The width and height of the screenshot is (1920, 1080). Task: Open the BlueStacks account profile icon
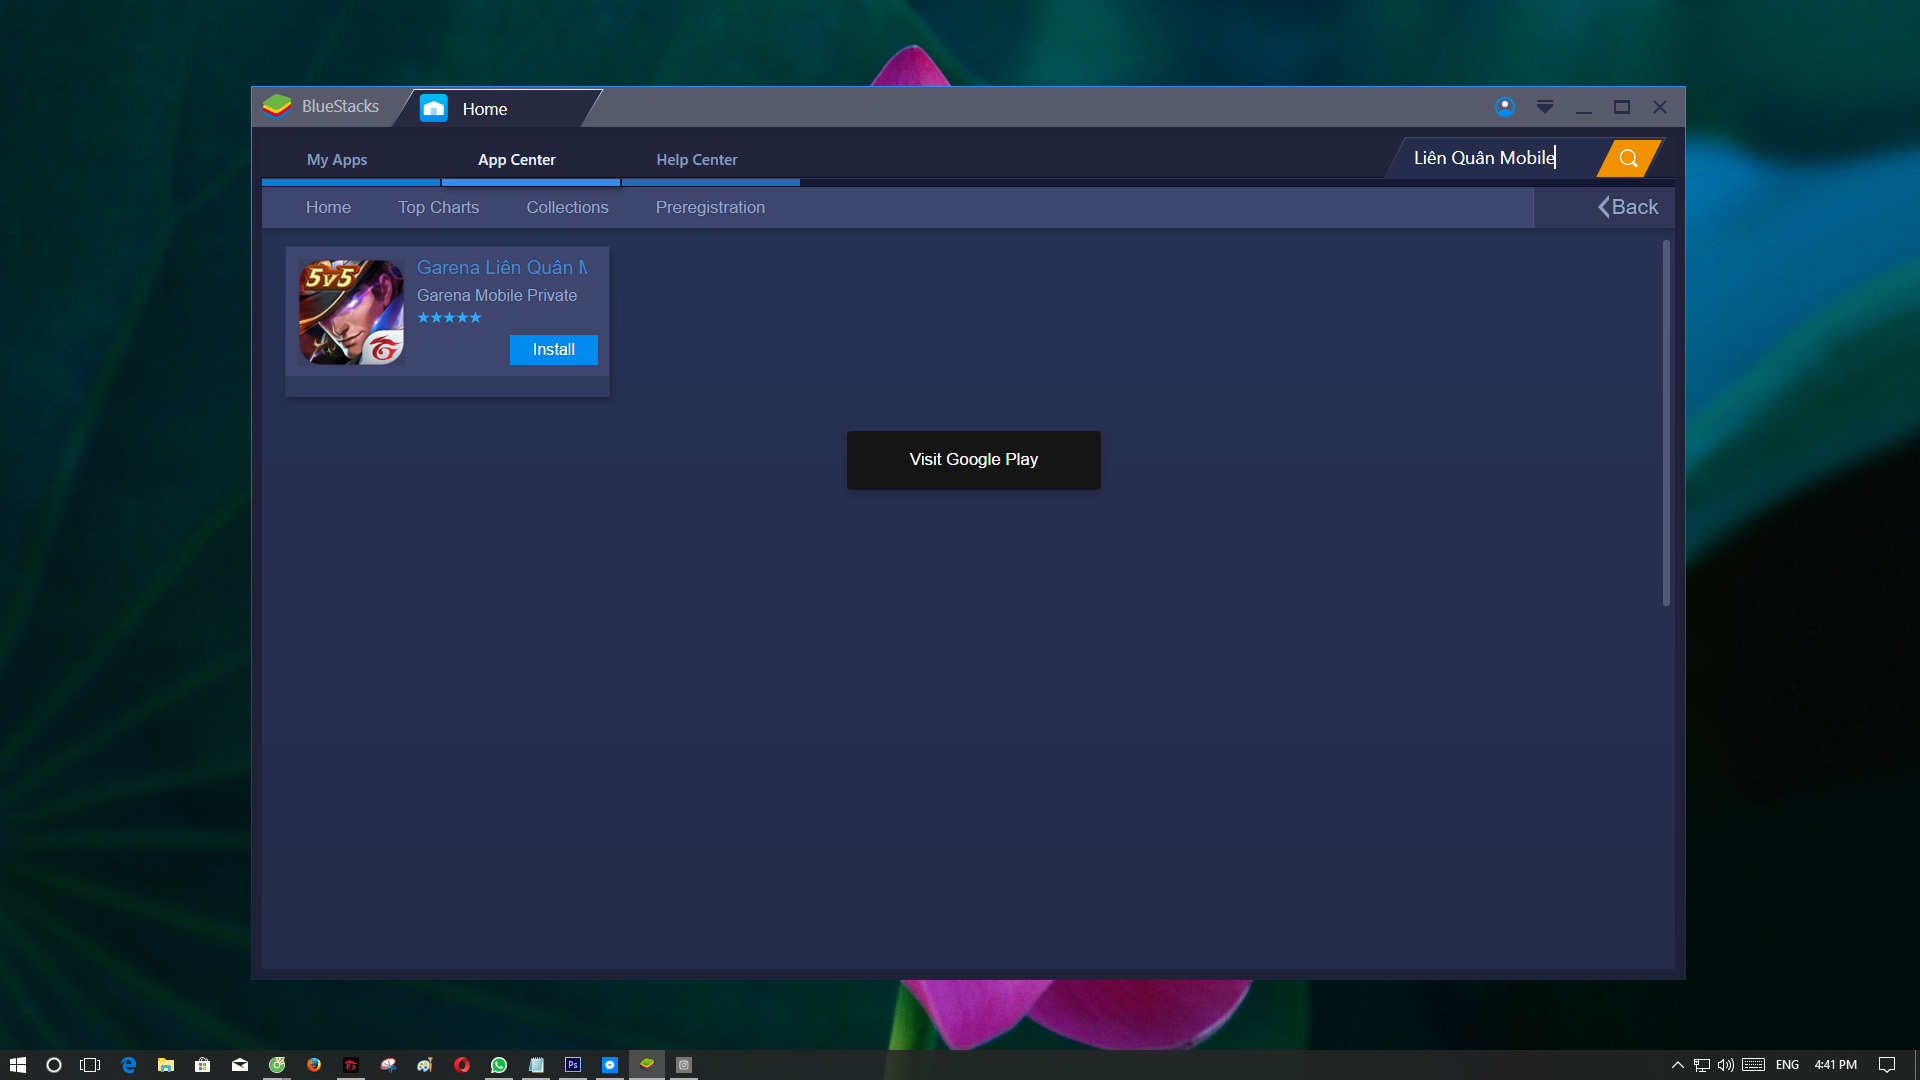pyautogui.click(x=1504, y=107)
